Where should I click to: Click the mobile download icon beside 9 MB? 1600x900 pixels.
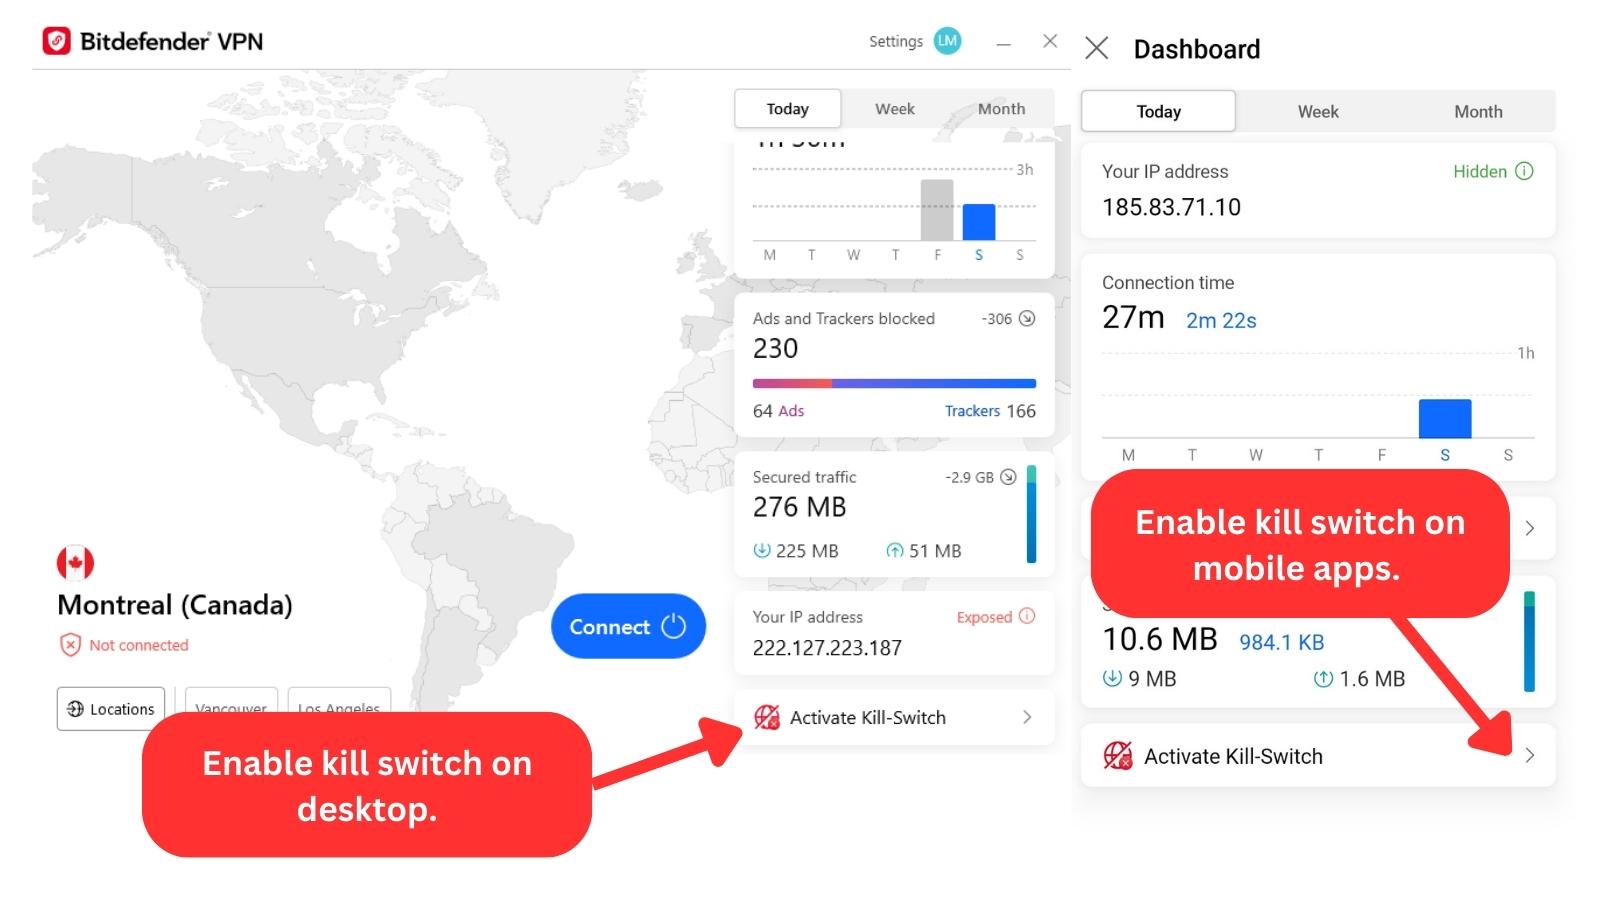[1112, 678]
